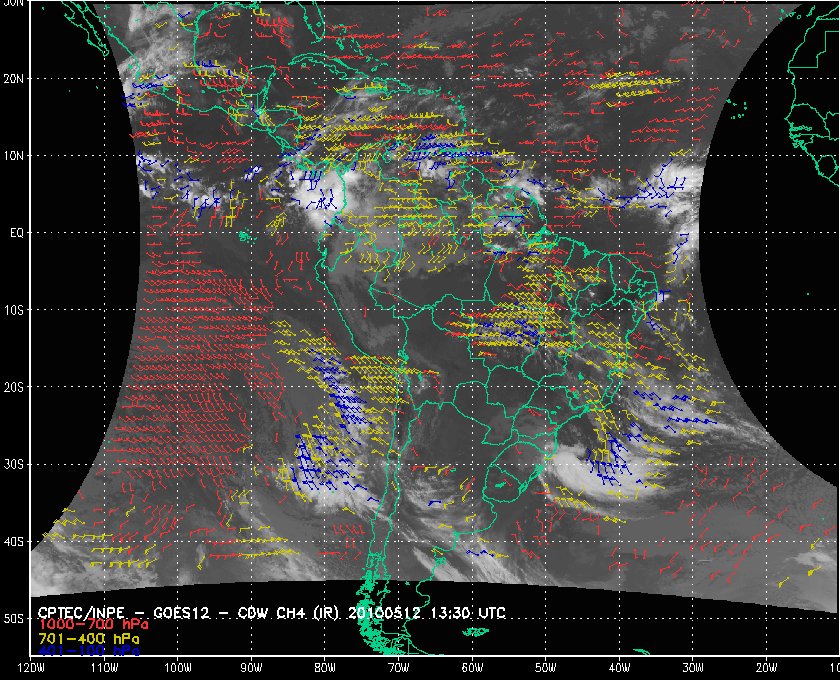The width and height of the screenshot is (840, 680).
Task: Select the 80W longitude label
Action: 325,668
